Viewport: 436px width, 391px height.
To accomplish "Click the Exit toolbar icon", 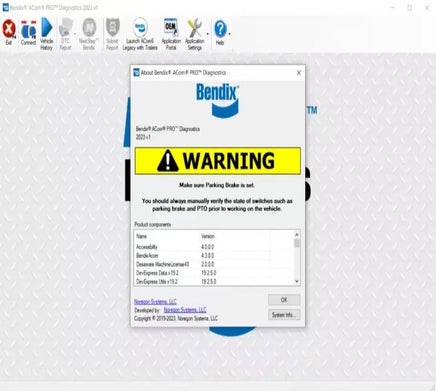I will pos(9,32).
